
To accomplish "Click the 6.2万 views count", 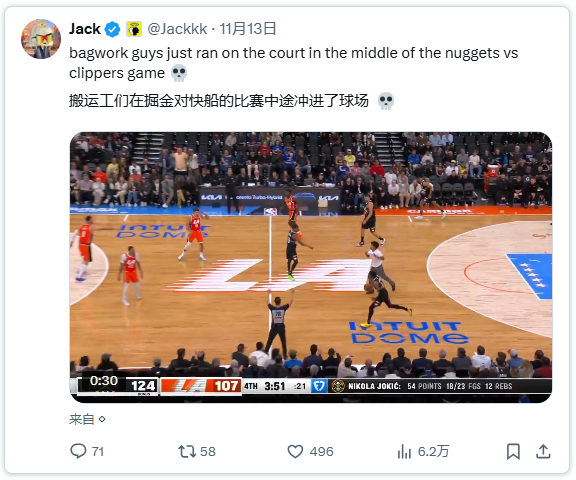I will point(433,451).
